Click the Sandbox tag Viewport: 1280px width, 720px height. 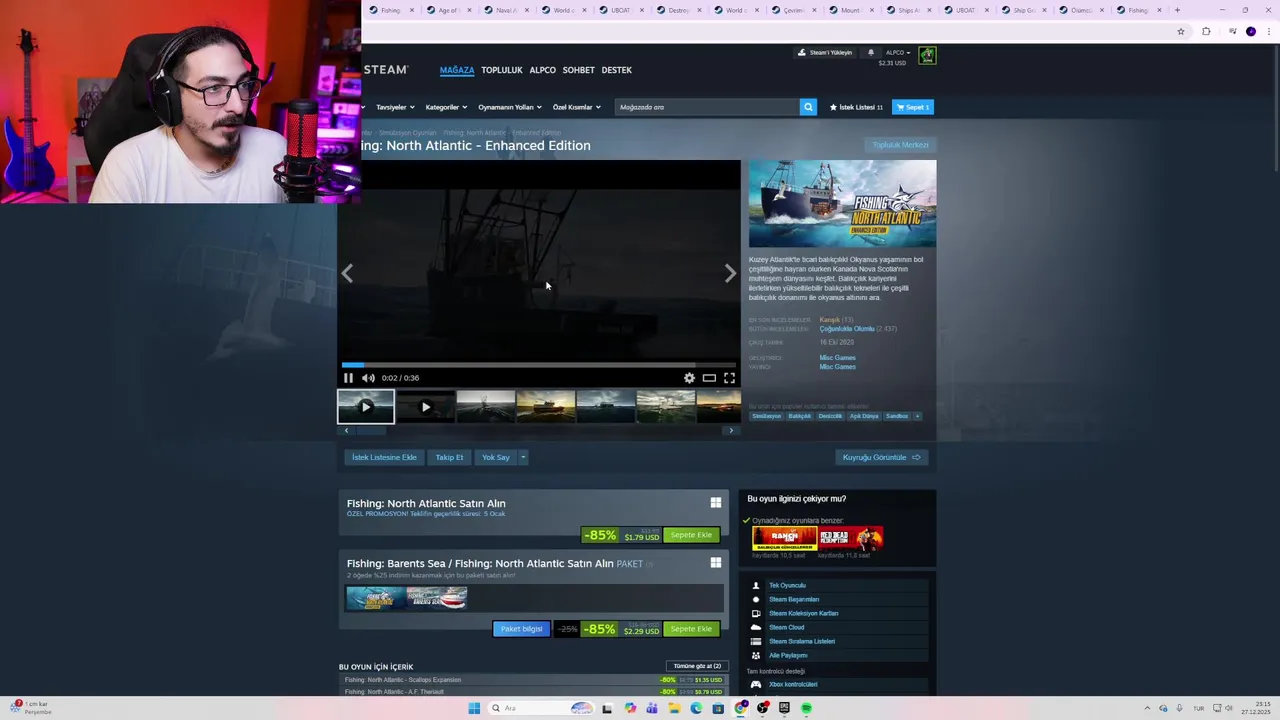click(x=897, y=416)
